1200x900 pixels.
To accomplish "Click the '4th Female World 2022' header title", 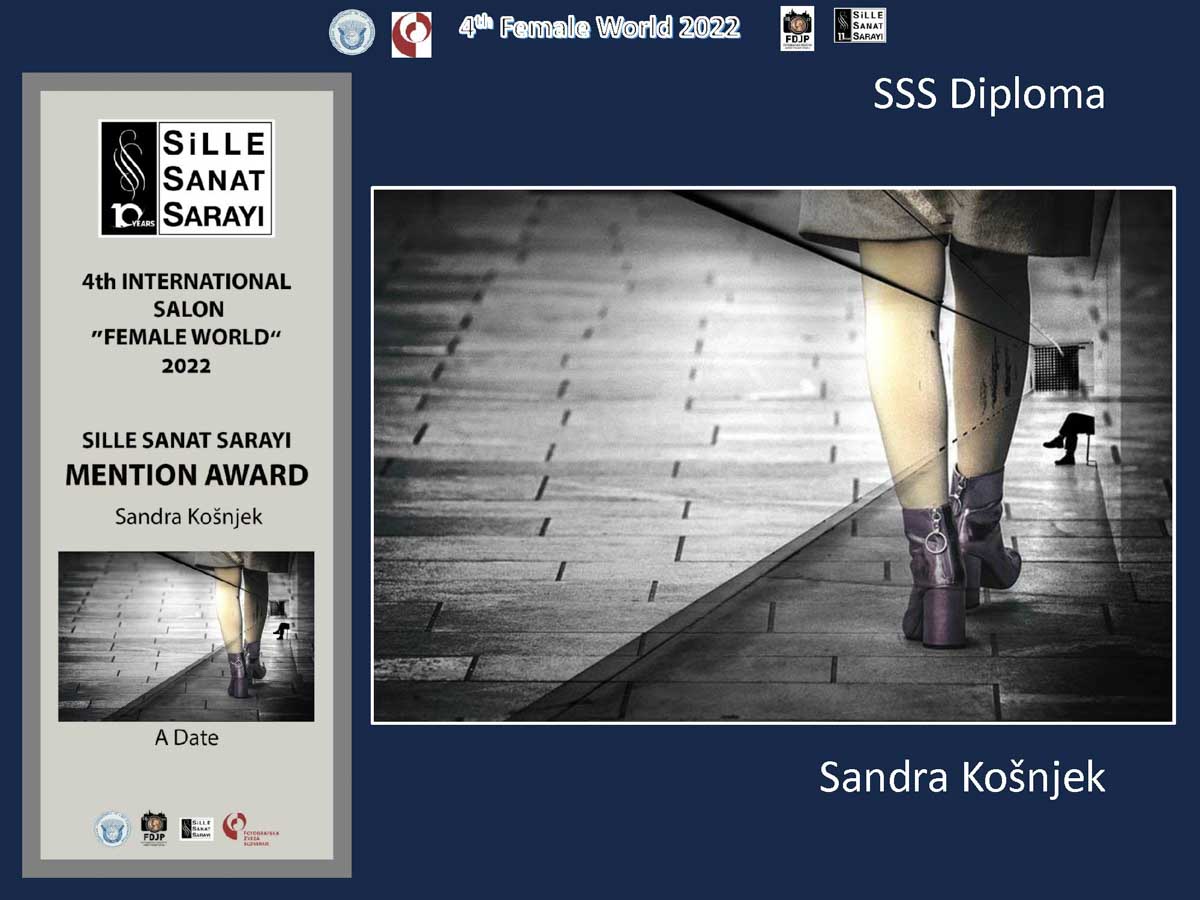I will point(600,27).
